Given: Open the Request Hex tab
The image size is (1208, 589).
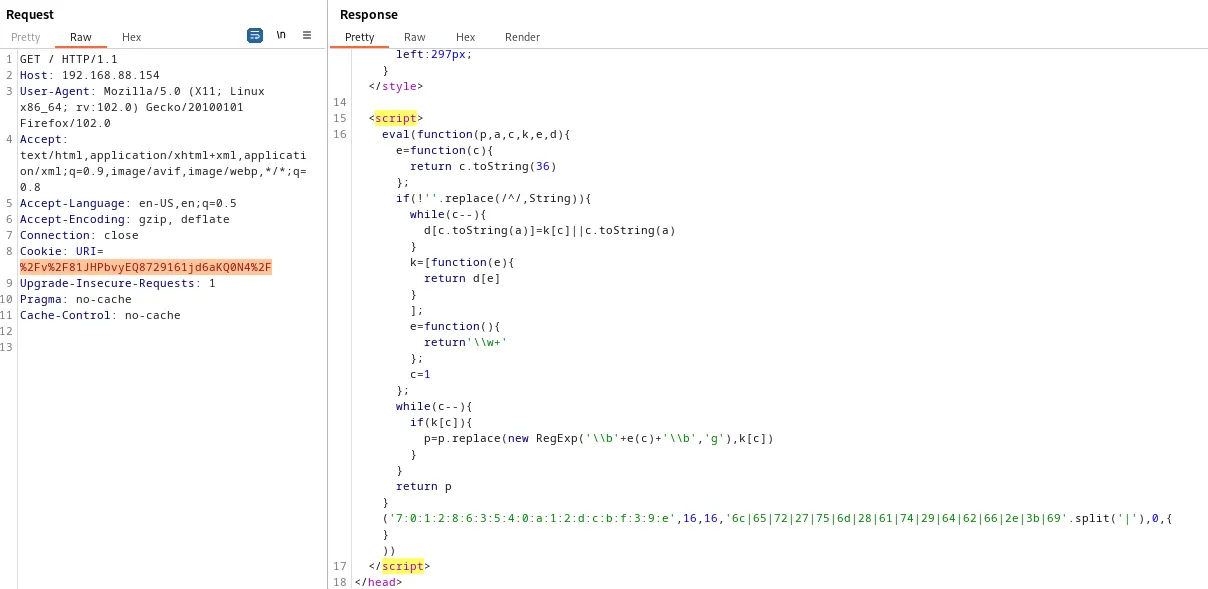Looking at the screenshot, I should [x=132, y=37].
